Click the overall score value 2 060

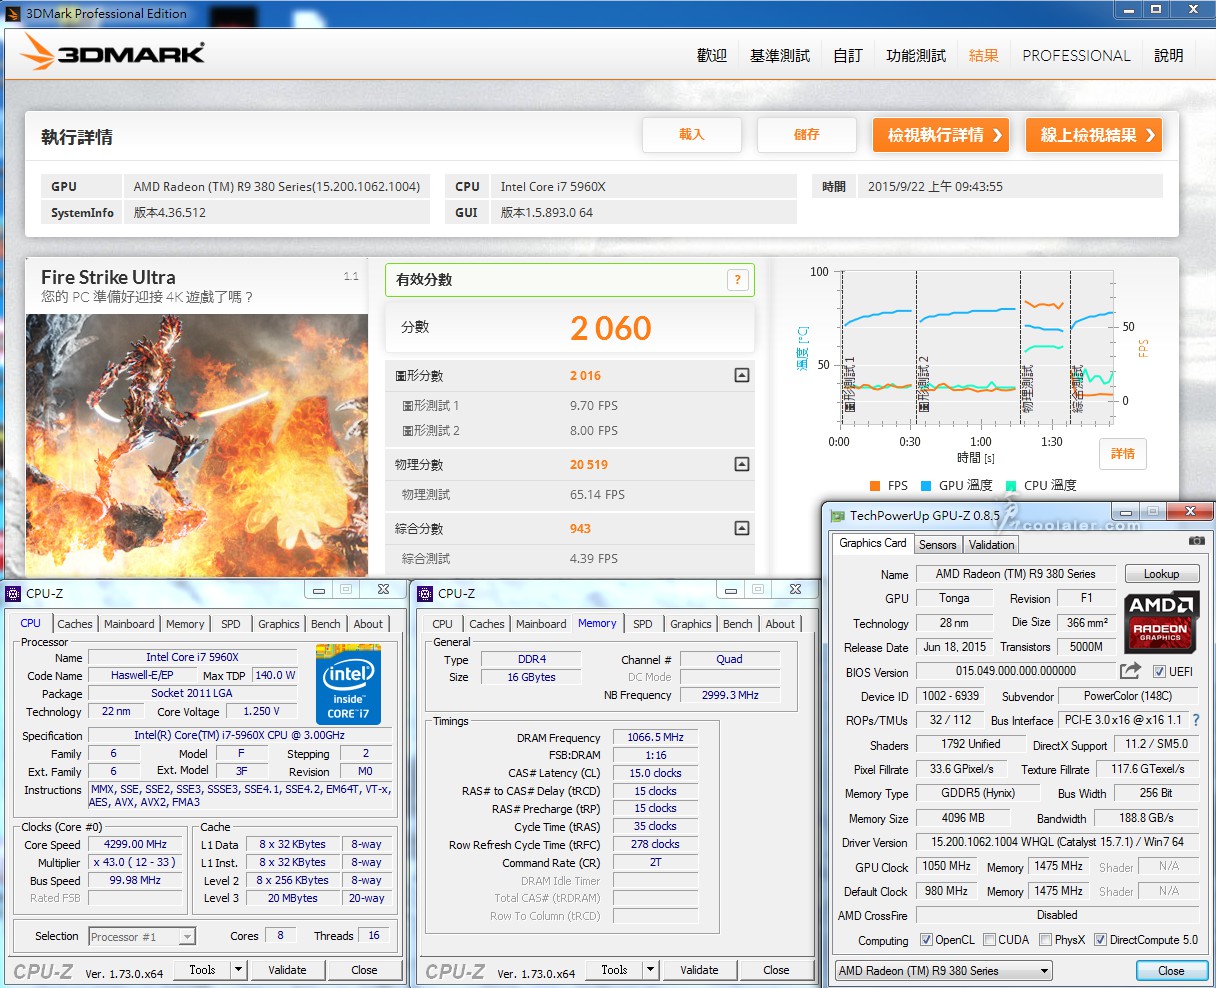coord(611,328)
